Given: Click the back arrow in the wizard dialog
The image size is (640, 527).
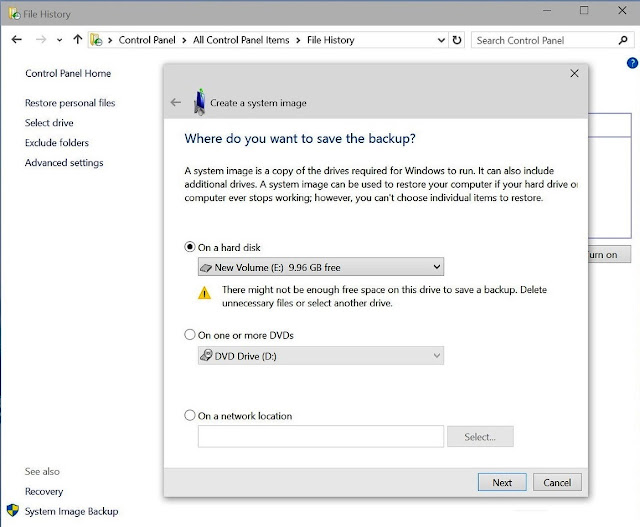Looking at the screenshot, I should [x=176, y=102].
